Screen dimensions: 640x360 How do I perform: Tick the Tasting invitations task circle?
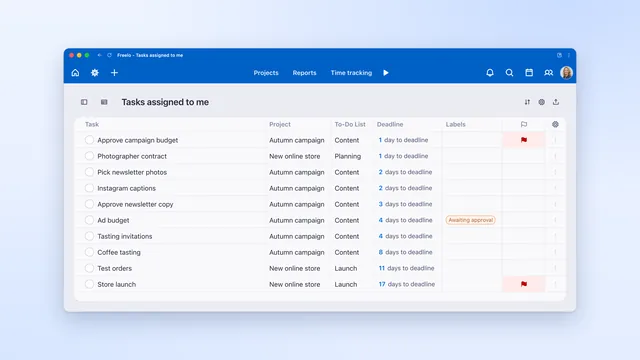coord(89,236)
